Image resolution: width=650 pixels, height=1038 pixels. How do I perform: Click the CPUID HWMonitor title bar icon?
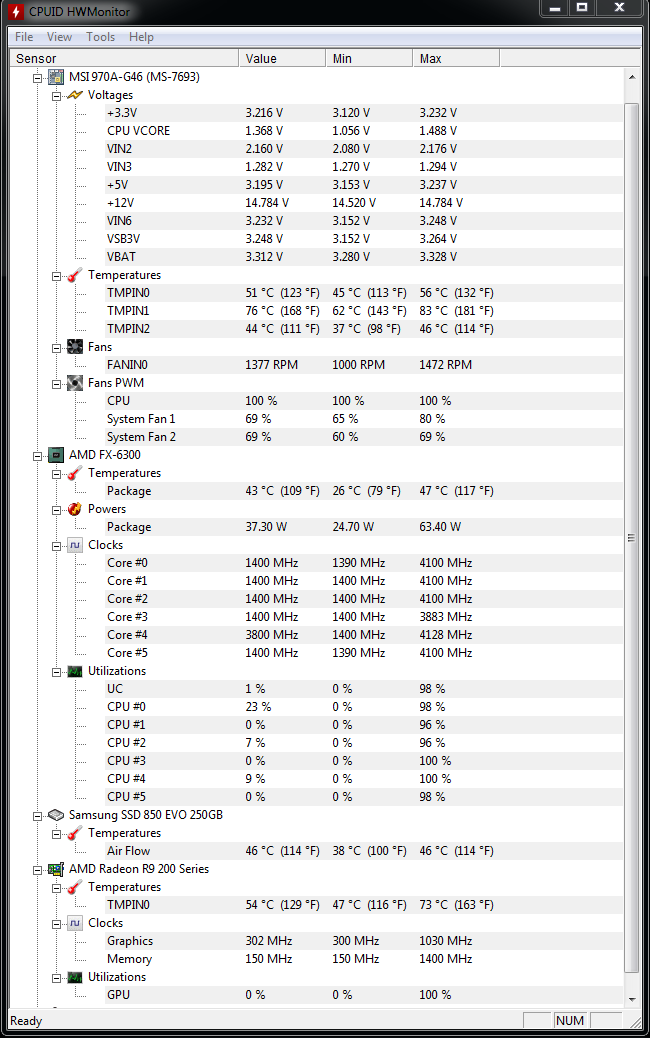click(x=16, y=11)
